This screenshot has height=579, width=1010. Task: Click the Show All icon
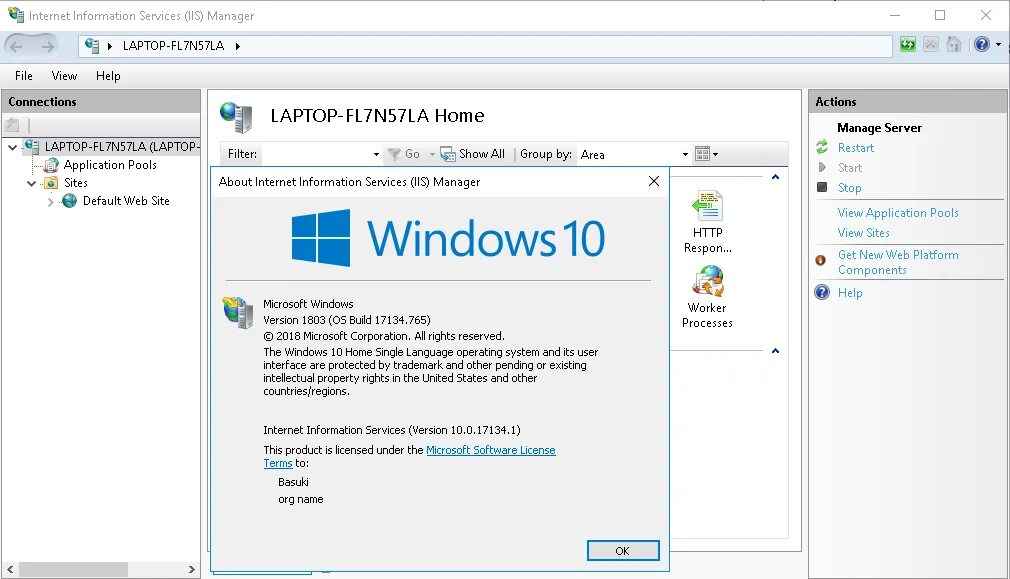[448, 154]
